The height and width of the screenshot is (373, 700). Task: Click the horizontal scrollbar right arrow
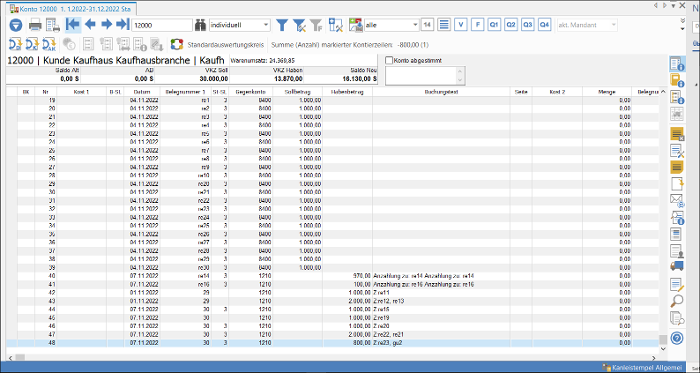pyautogui.click(x=654, y=357)
